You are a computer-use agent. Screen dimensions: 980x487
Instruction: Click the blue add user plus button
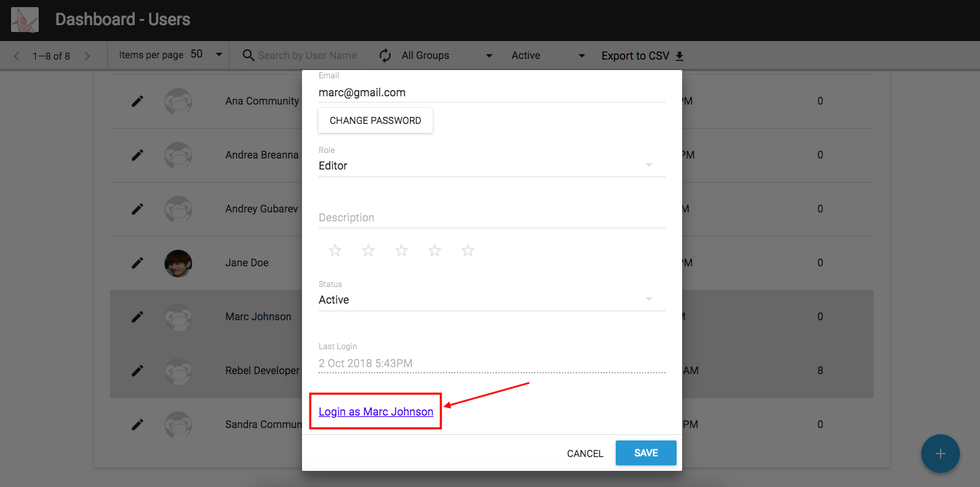[939, 453]
